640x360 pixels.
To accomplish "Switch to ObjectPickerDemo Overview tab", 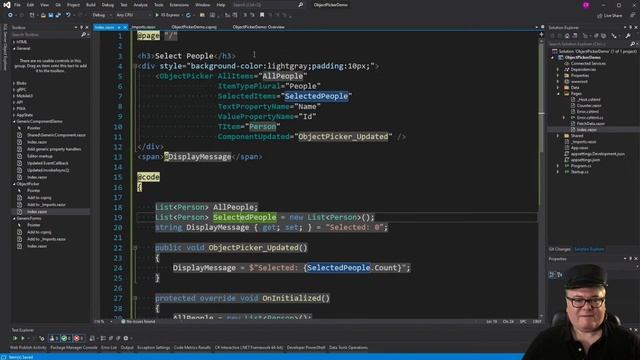I will click(x=258, y=27).
